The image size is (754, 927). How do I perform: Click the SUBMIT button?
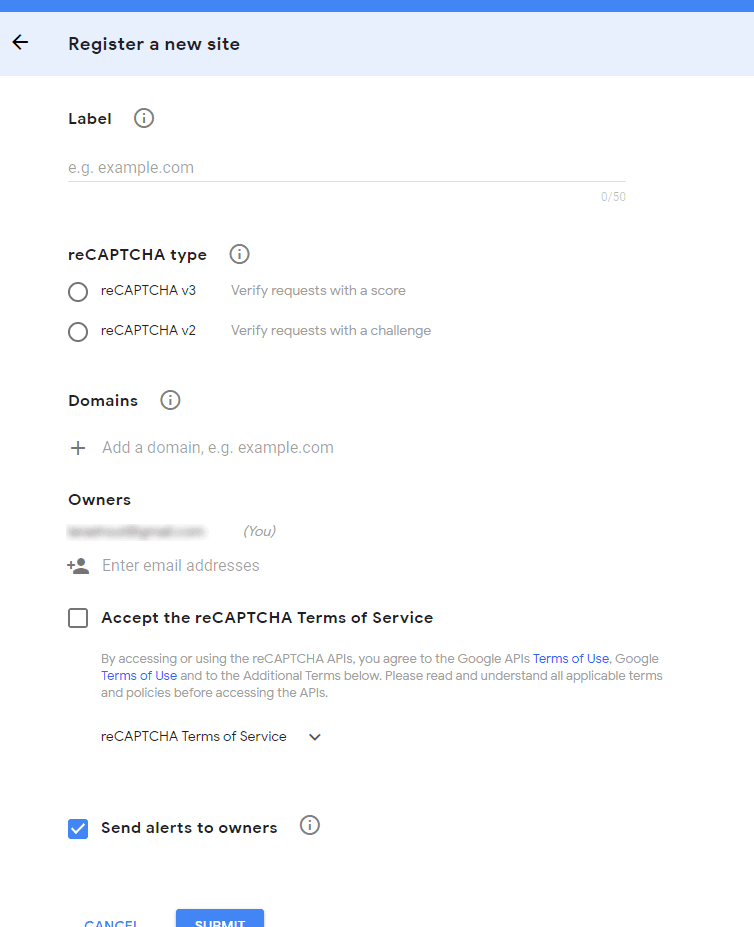tap(219, 921)
